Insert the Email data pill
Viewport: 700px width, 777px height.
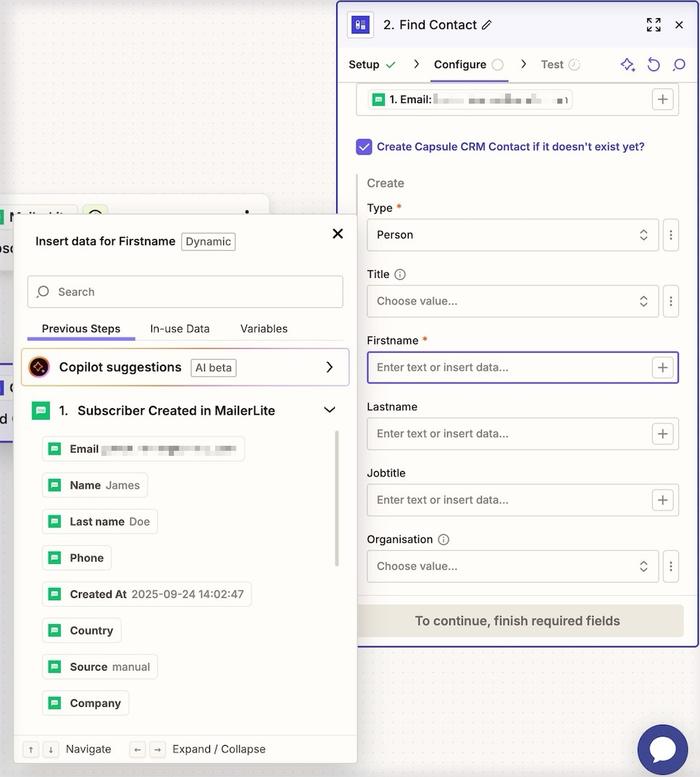pyautogui.click(x=143, y=449)
